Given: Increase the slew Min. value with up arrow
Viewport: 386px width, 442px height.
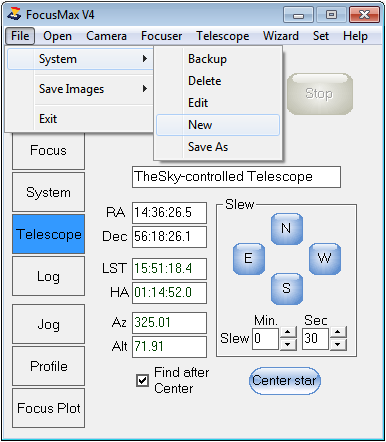Looking at the screenshot, I should pos(288,332).
